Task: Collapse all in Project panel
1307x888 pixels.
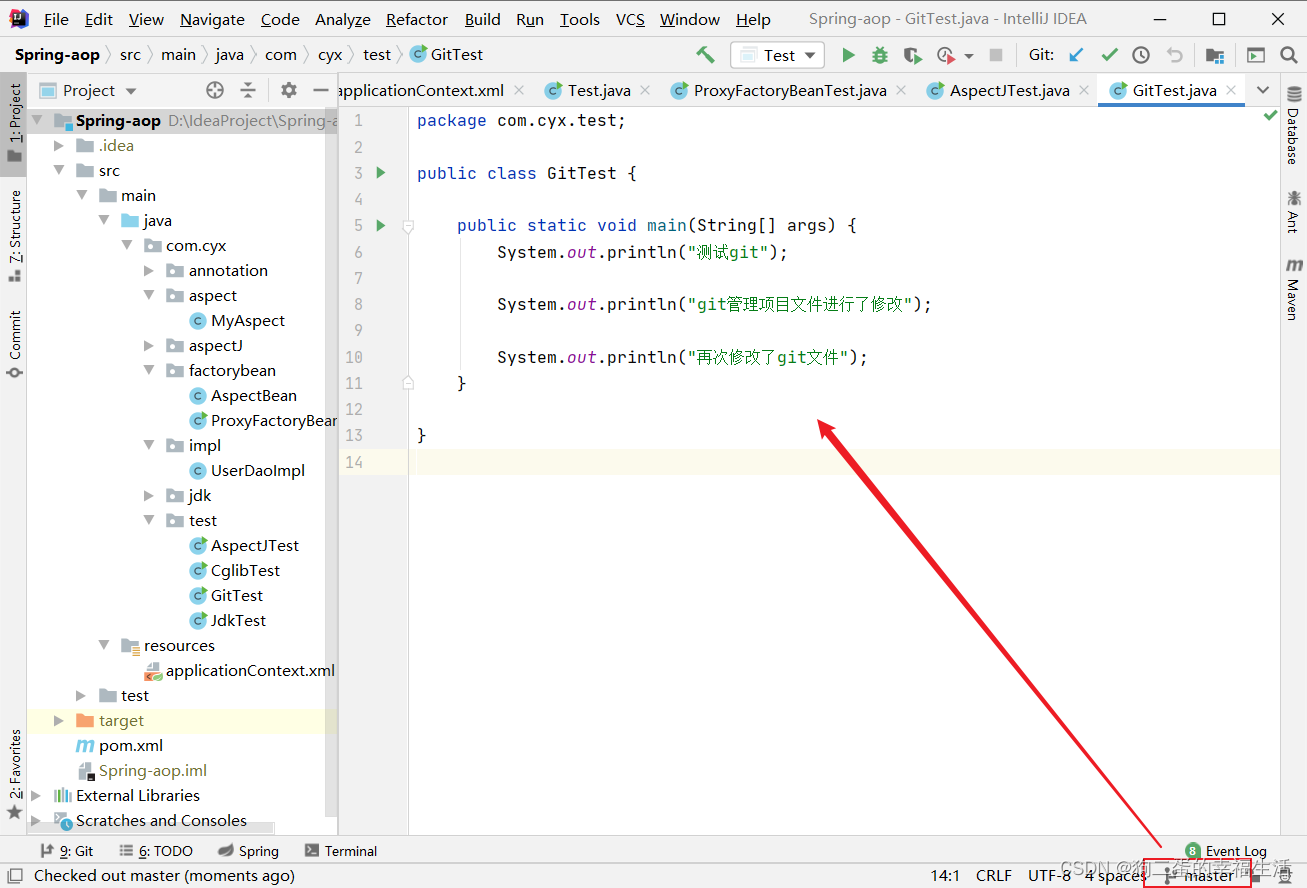Action: click(x=248, y=90)
